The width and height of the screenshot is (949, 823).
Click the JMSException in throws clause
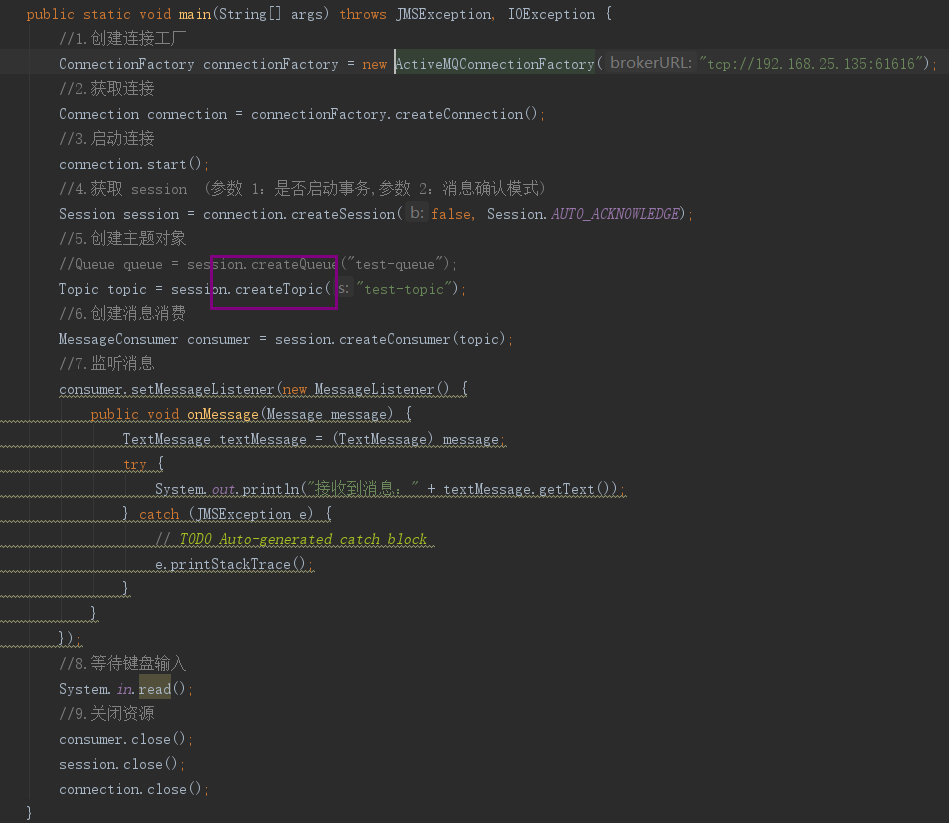(x=444, y=14)
